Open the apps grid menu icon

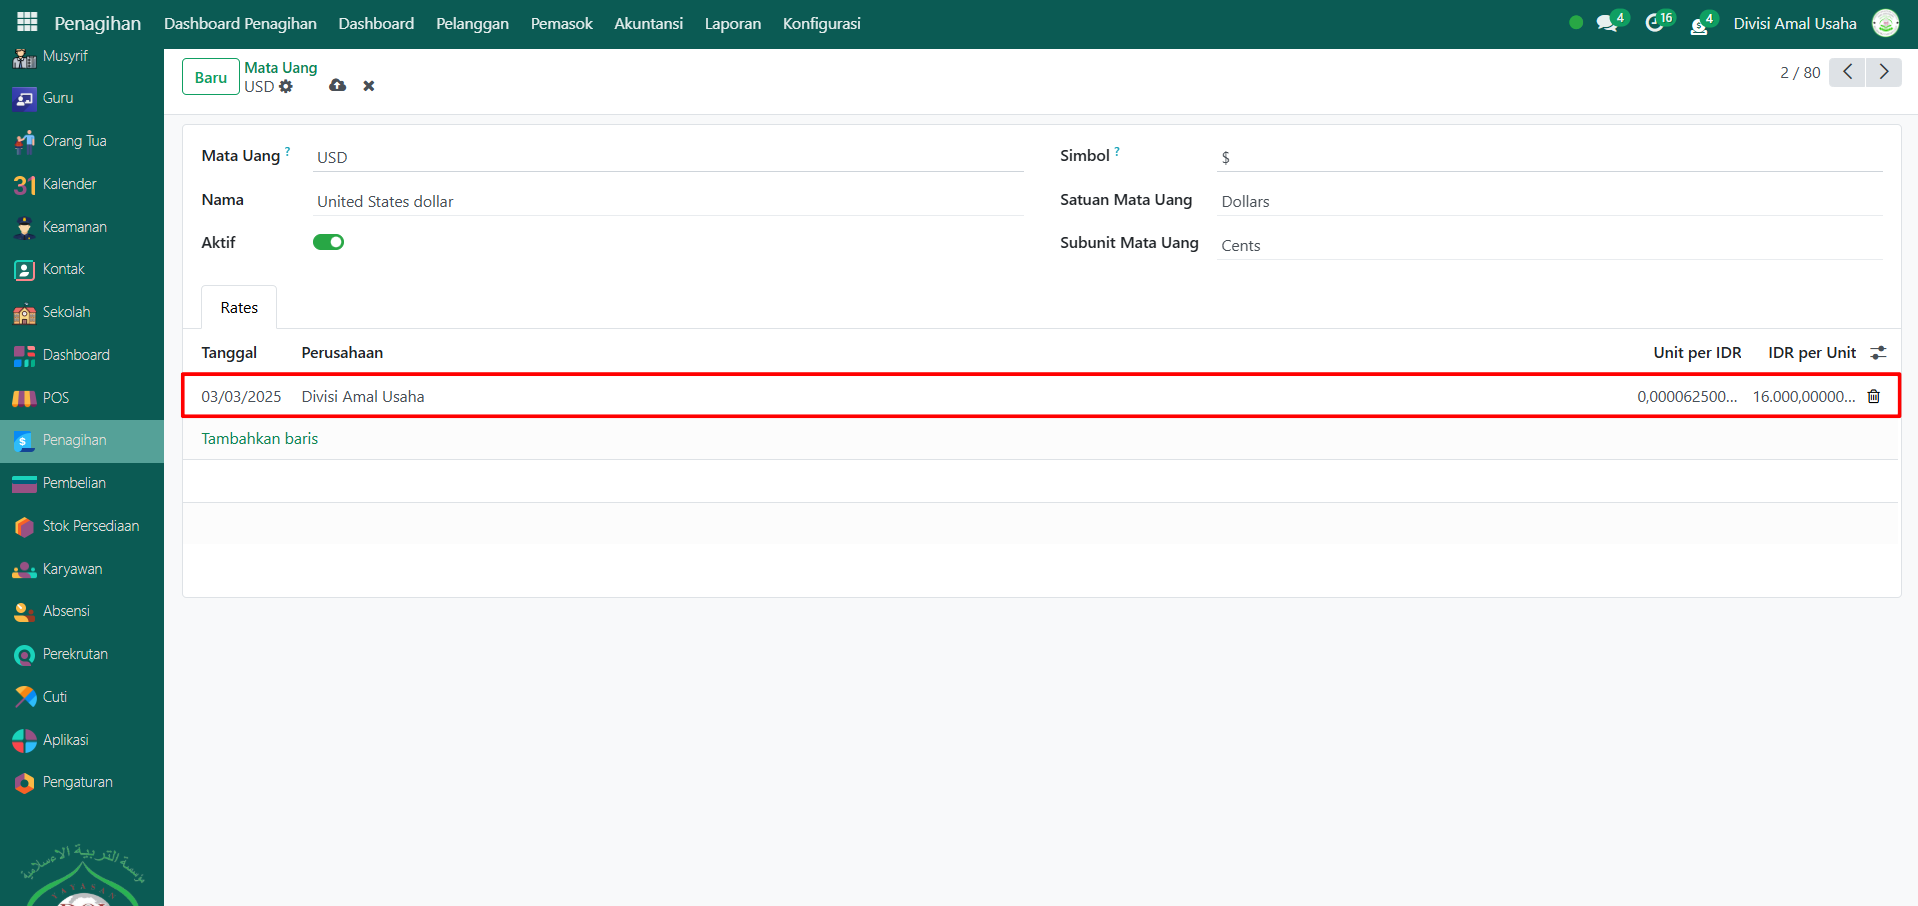point(27,22)
